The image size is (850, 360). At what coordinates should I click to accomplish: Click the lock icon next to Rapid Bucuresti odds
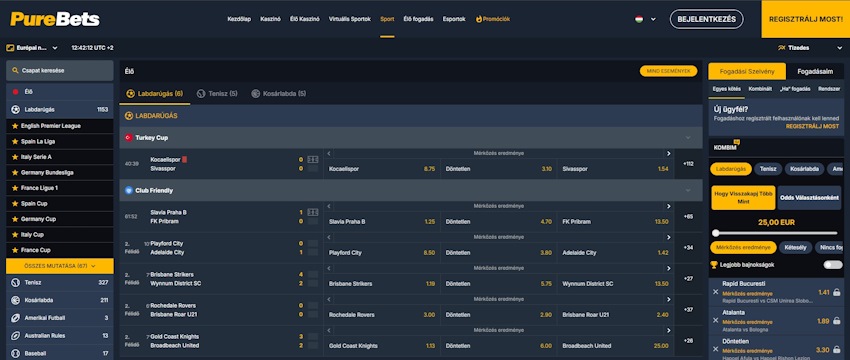[x=837, y=292]
